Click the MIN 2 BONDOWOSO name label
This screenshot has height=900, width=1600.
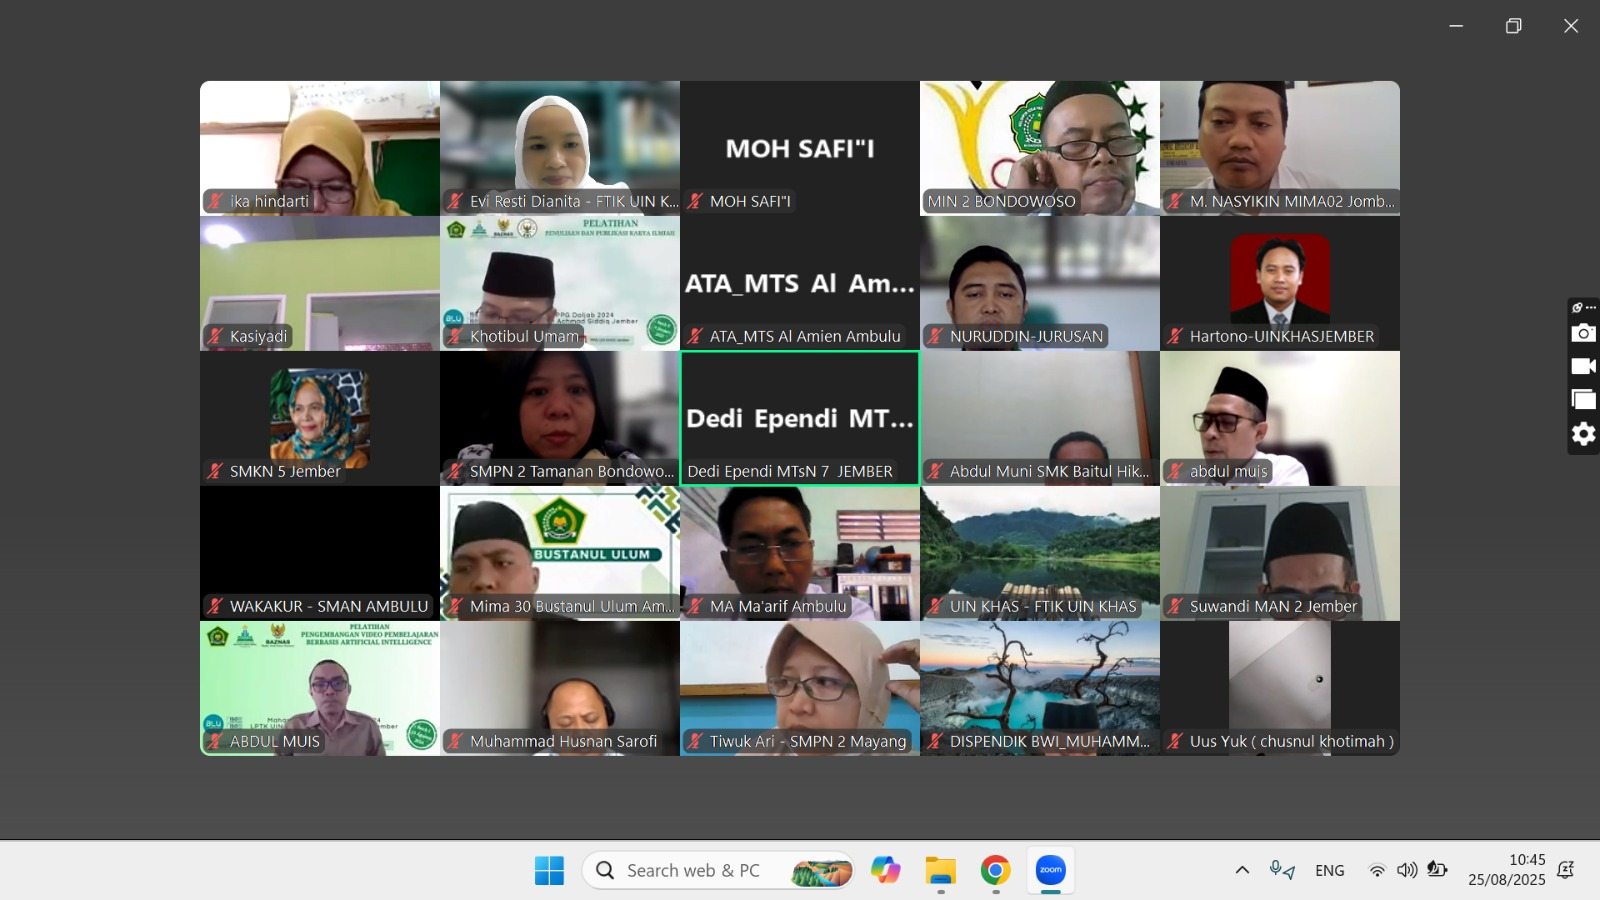pyautogui.click(x=1001, y=201)
